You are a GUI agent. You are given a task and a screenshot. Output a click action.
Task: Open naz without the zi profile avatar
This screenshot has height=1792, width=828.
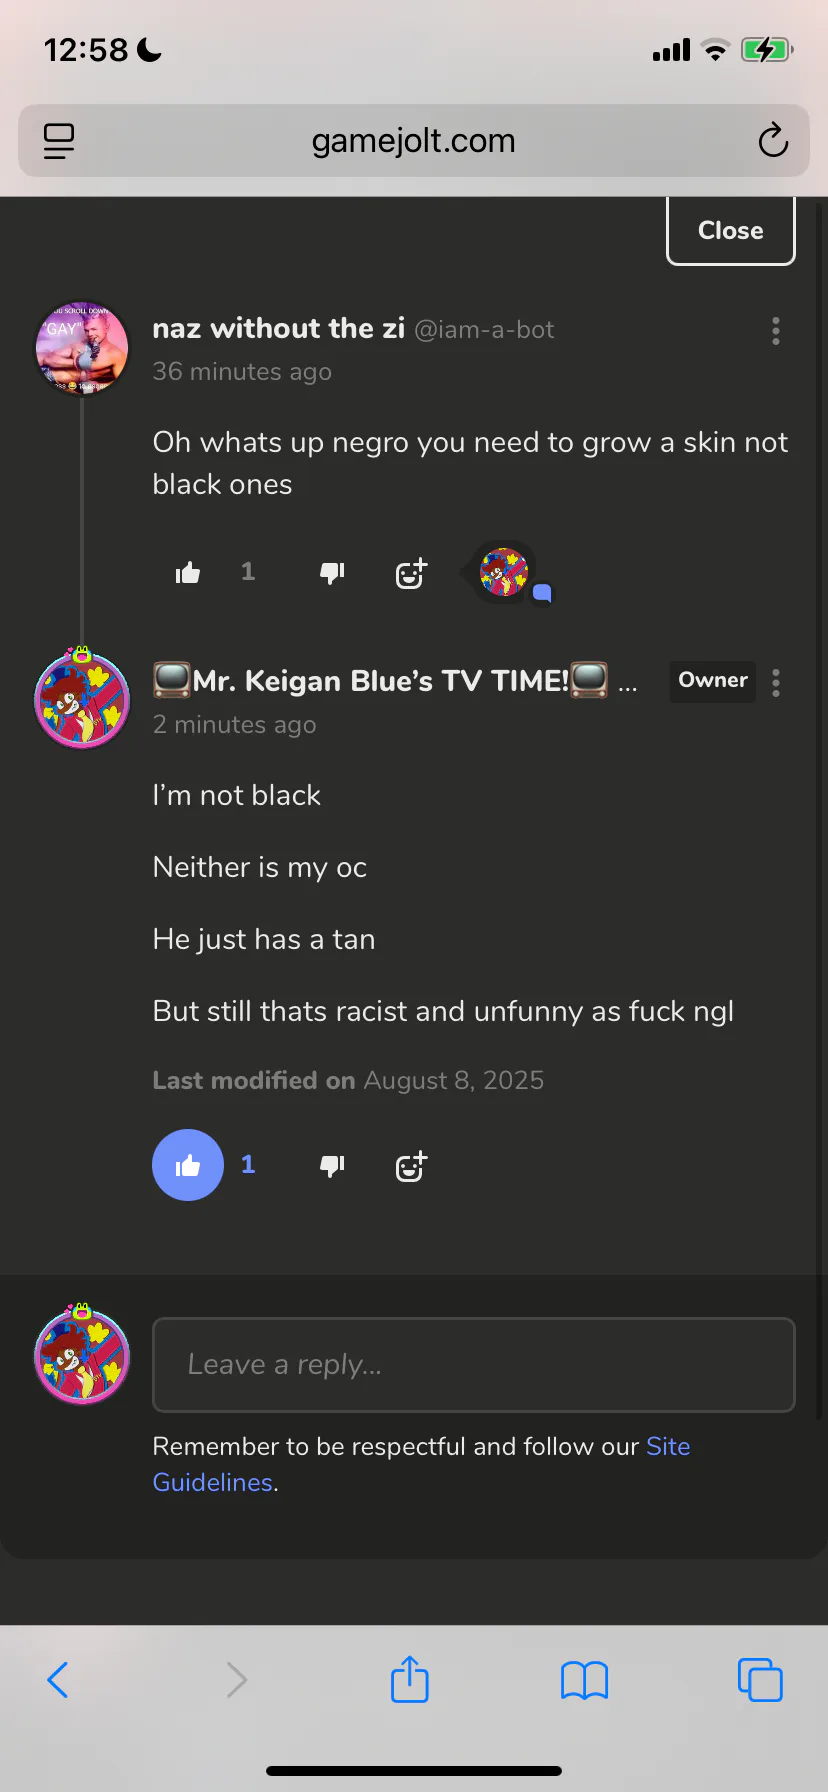point(82,348)
